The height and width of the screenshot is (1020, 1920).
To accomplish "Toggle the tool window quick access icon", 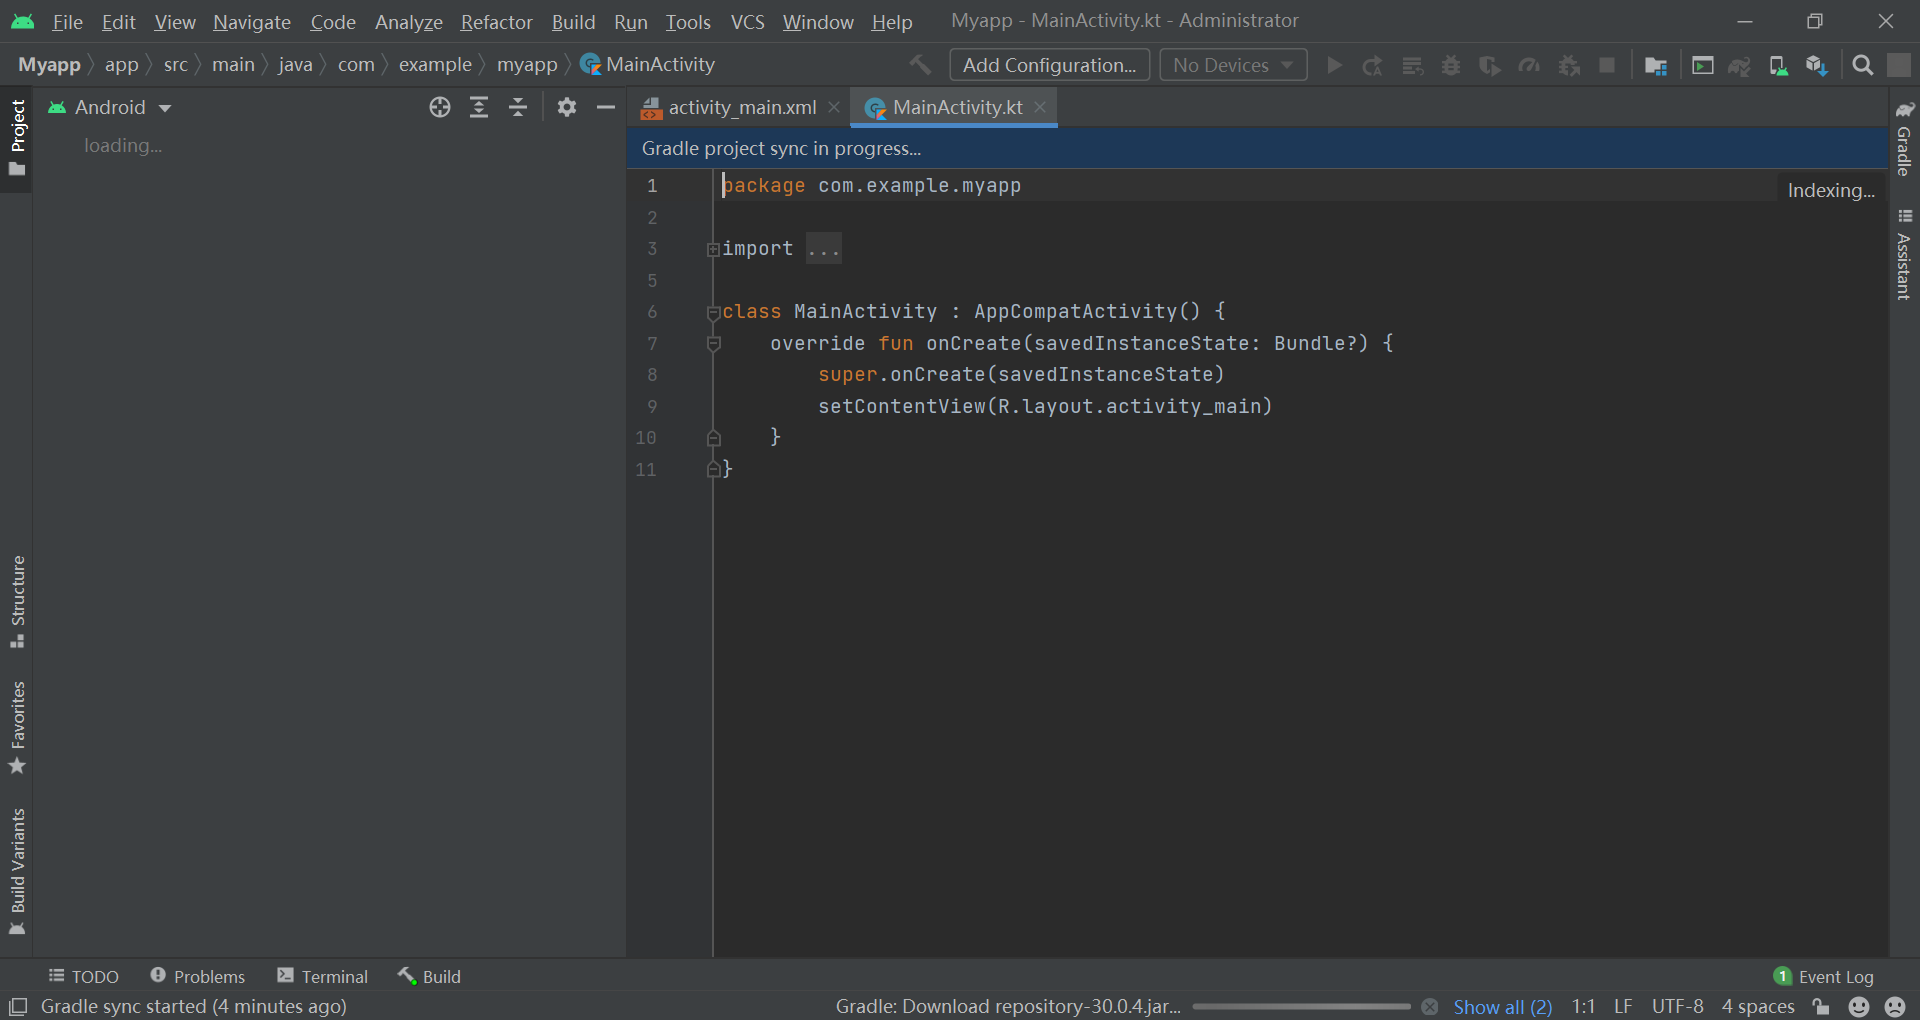I will click(x=18, y=1006).
